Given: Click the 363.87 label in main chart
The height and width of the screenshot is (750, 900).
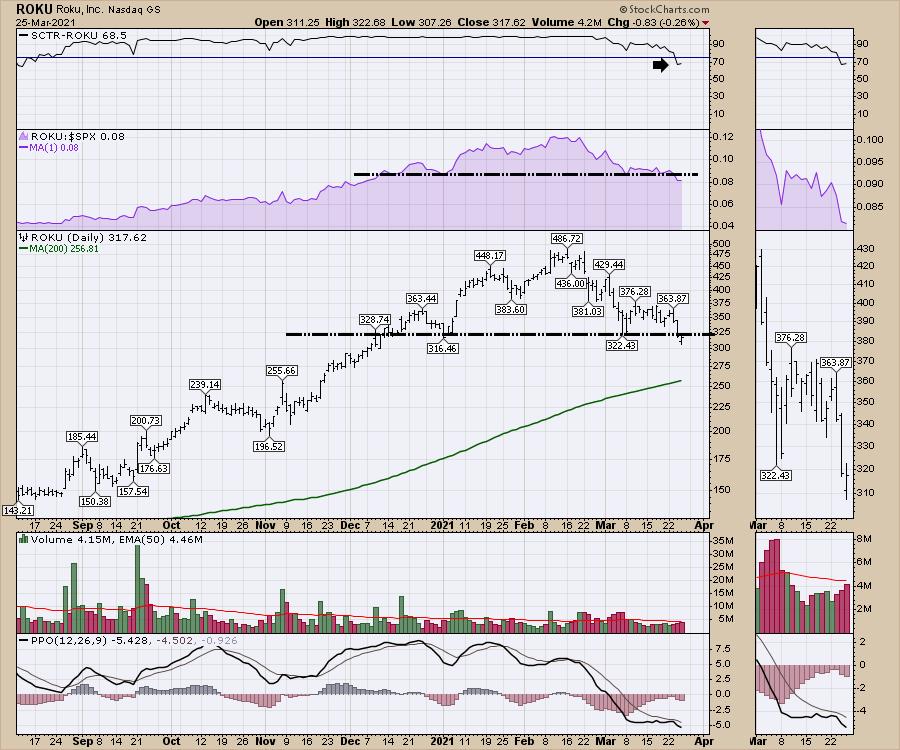Looking at the screenshot, I should pos(673,298).
